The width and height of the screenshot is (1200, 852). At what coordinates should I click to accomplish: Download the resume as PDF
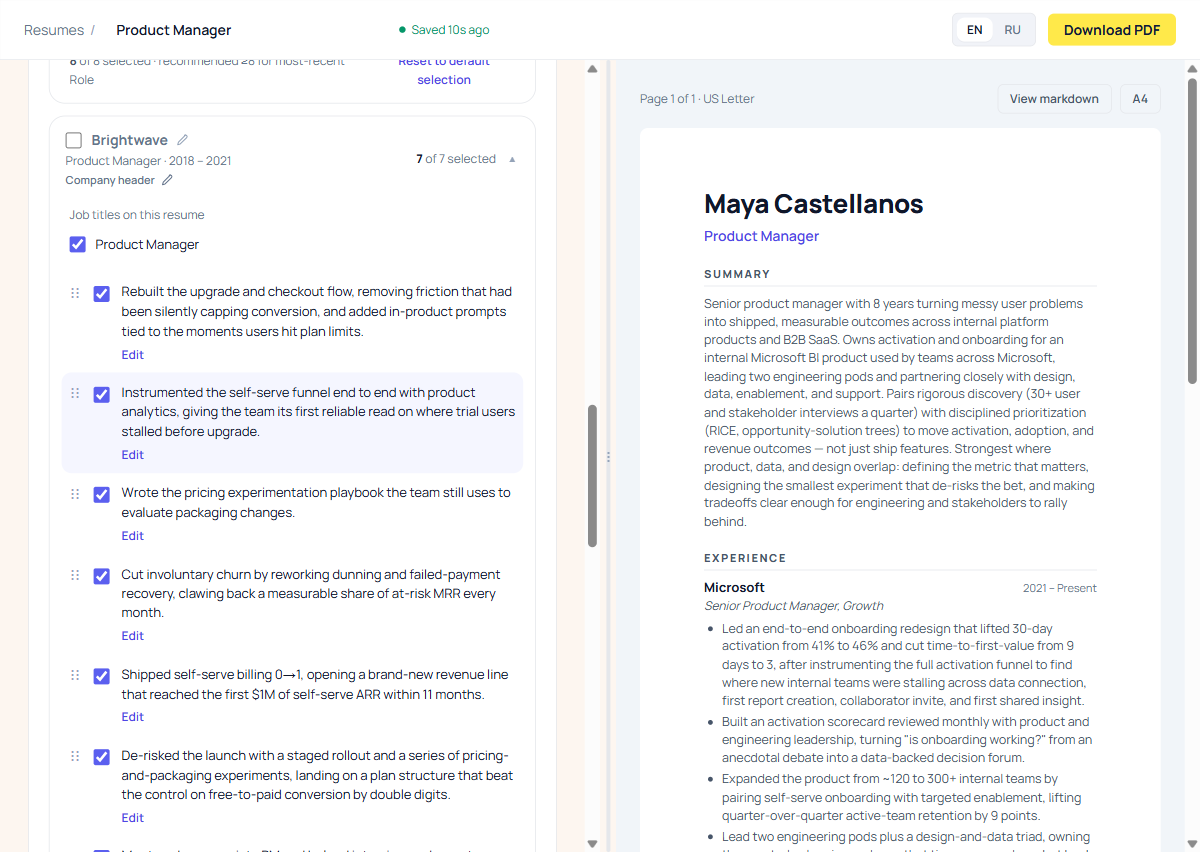[1112, 30]
